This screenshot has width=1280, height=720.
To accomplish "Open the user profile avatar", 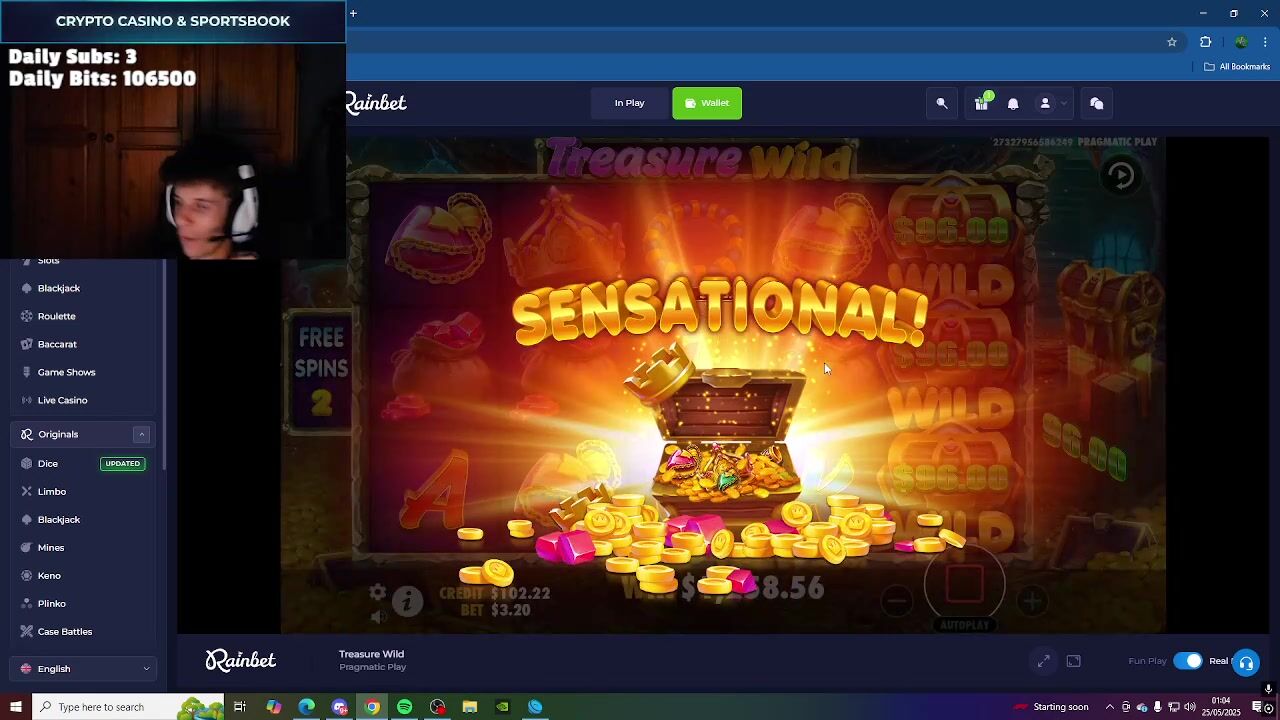I will pos(1045,103).
